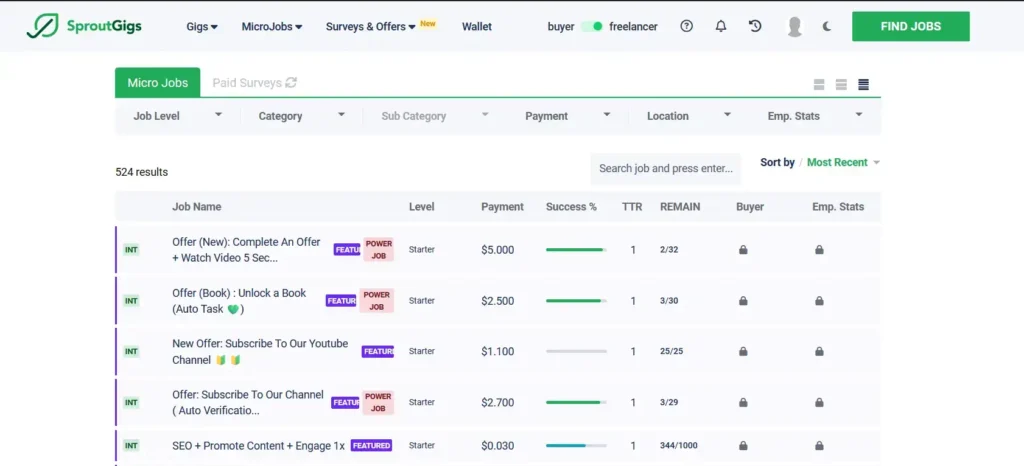The height and width of the screenshot is (466, 1024).
Task: Select the Micro Jobs tab
Action: pyautogui.click(x=157, y=83)
